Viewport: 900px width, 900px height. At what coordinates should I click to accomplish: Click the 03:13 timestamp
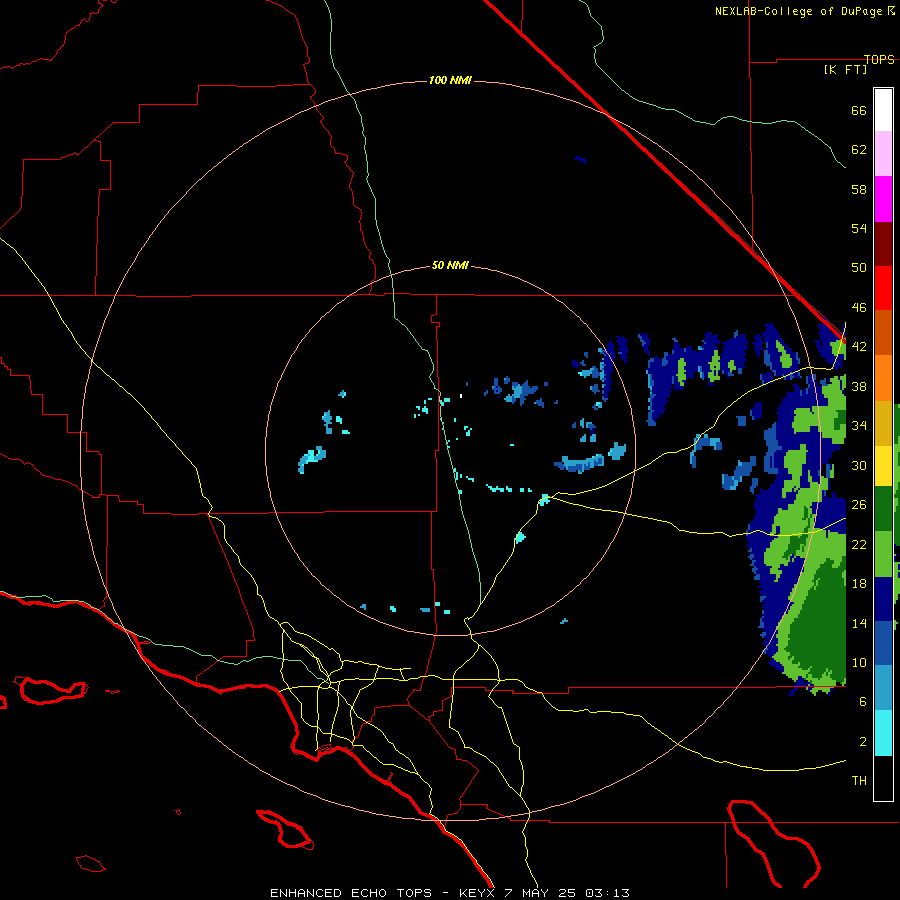607,893
